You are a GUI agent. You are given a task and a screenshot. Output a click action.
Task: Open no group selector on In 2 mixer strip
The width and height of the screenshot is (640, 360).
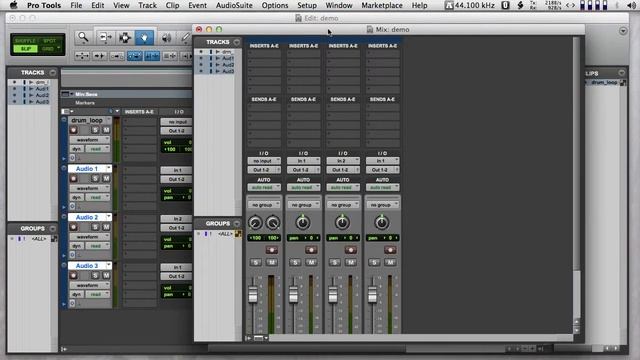coord(343,205)
